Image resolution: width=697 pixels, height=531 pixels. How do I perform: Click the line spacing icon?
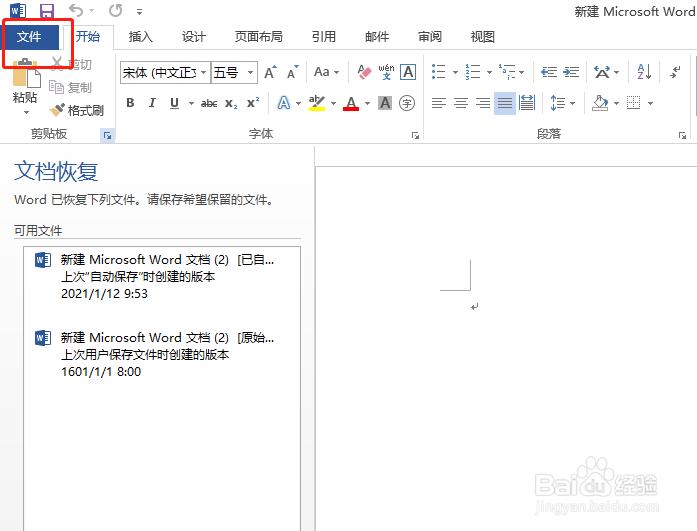(557, 103)
